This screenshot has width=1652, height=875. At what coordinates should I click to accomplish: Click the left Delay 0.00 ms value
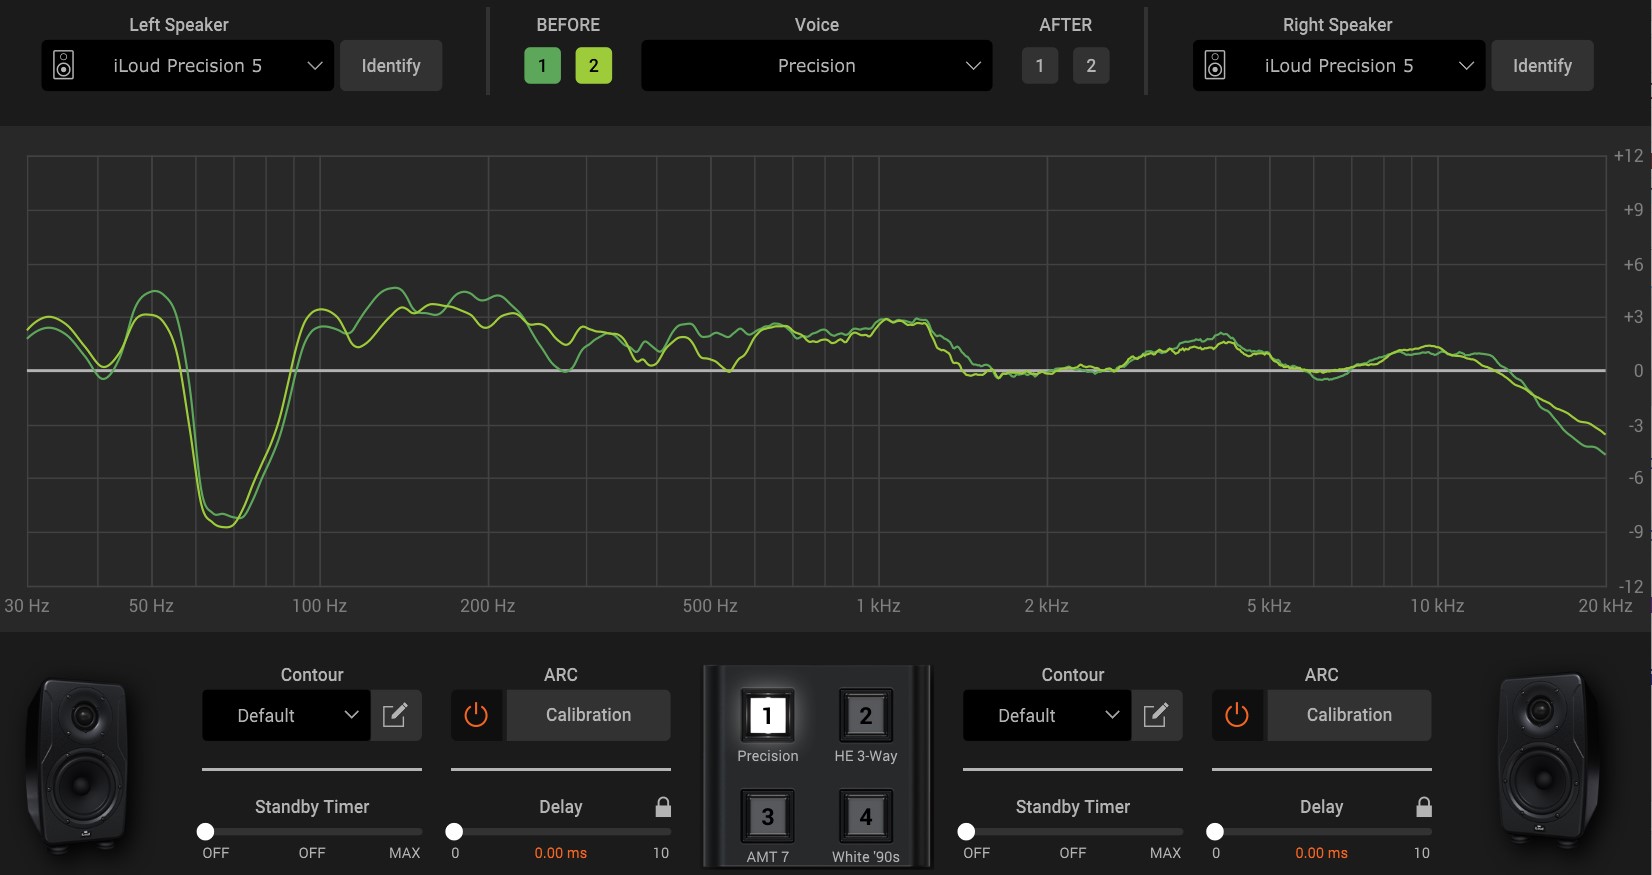pos(561,853)
